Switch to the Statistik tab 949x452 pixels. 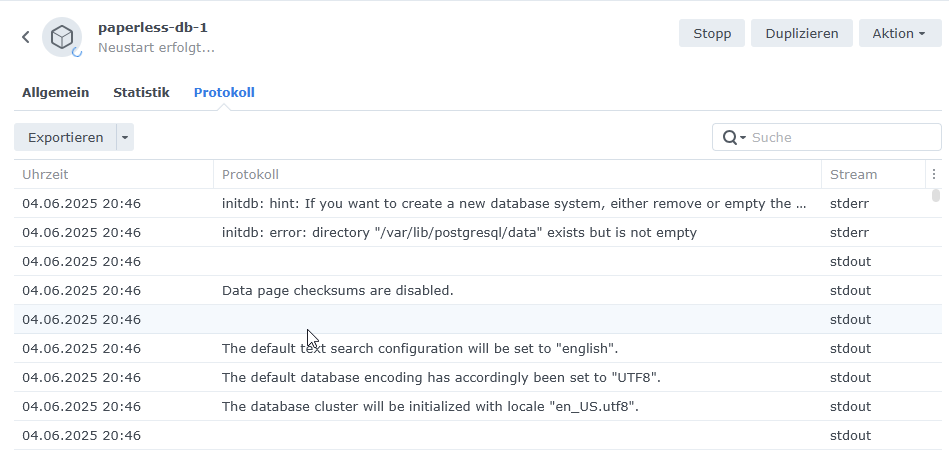click(x=141, y=93)
